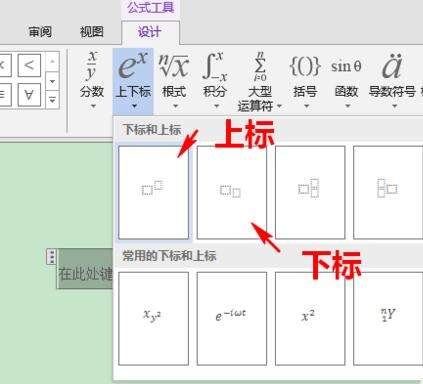Insert the x squared common script

click(310, 318)
